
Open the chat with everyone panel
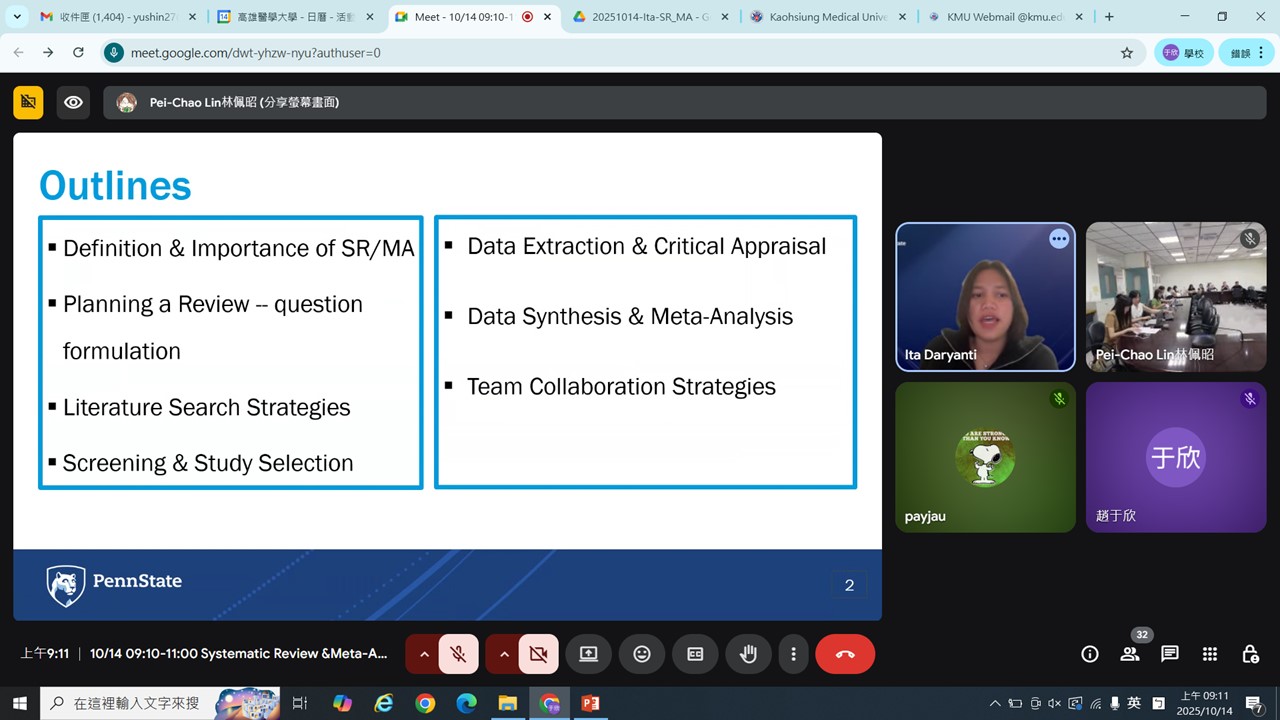pos(1169,654)
